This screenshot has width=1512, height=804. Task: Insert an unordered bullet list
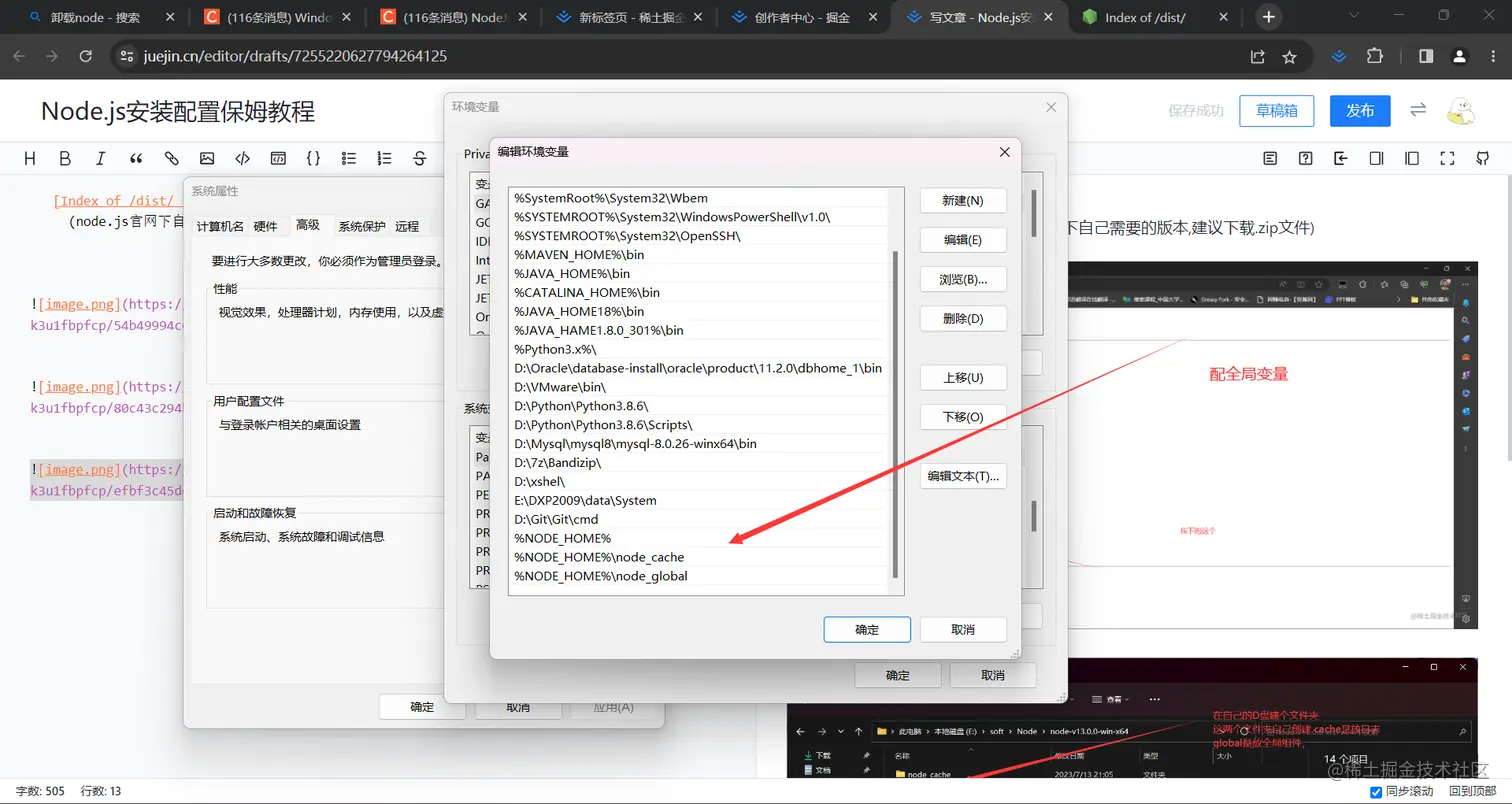point(349,158)
